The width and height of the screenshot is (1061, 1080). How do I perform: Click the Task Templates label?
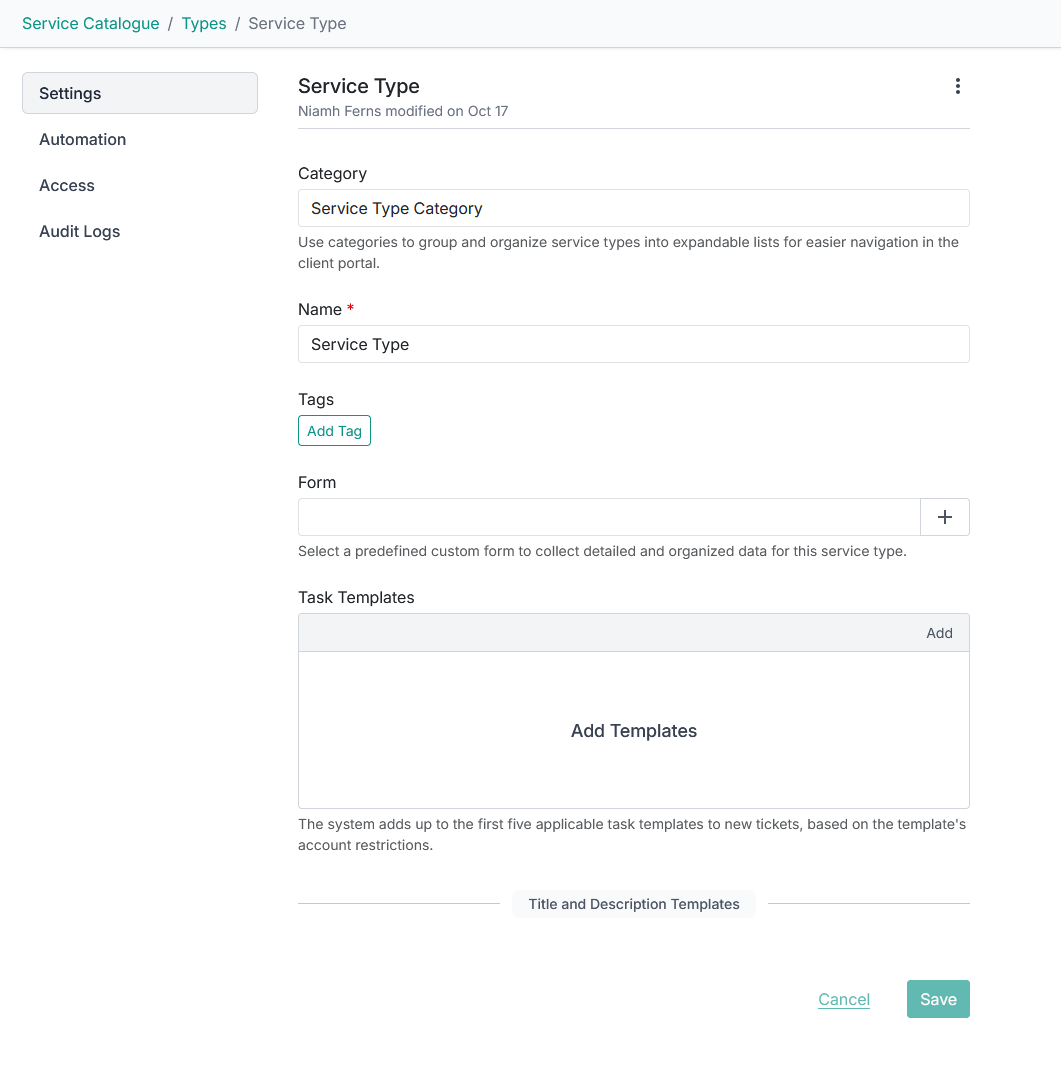(356, 597)
